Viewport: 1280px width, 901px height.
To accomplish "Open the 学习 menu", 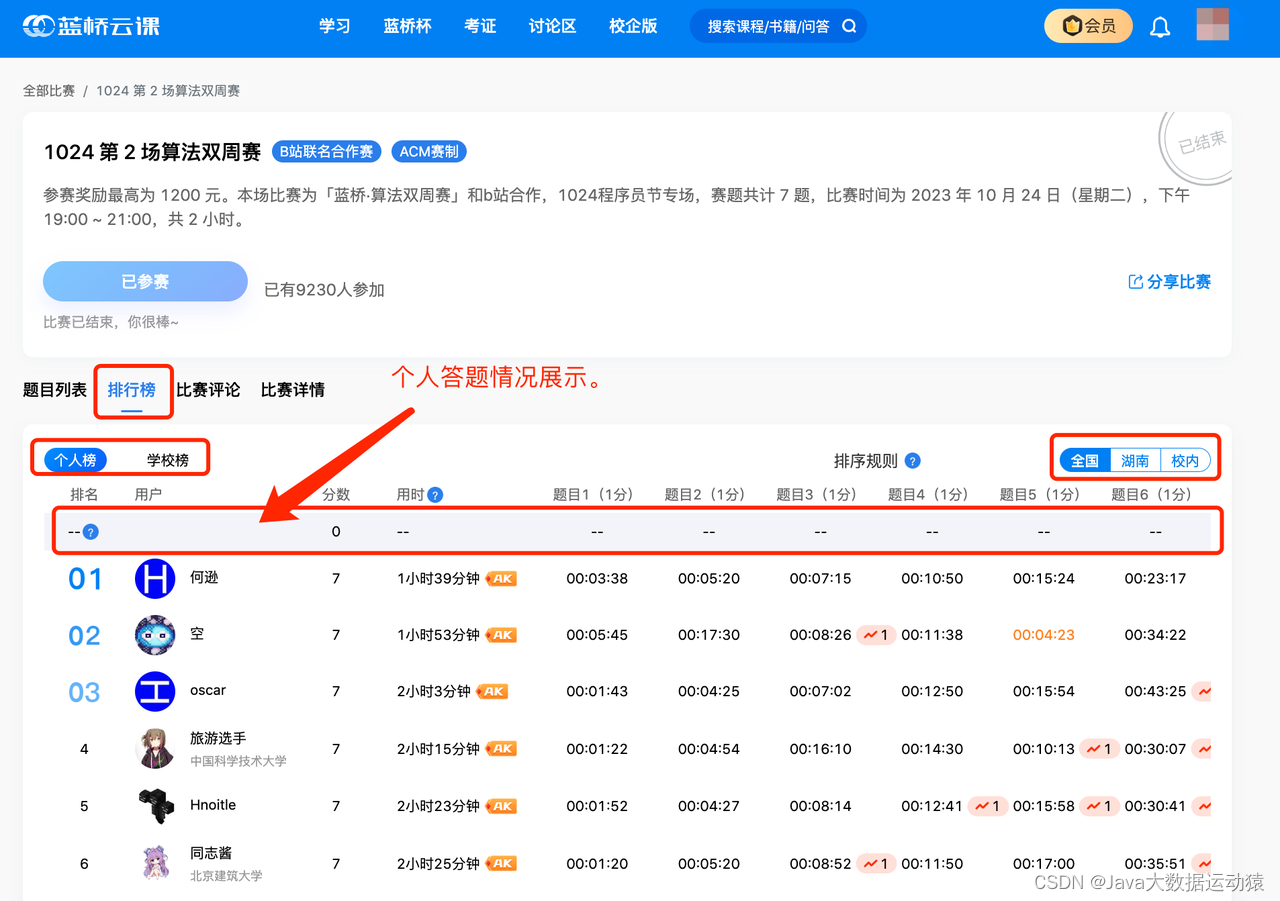I will tap(335, 26).
